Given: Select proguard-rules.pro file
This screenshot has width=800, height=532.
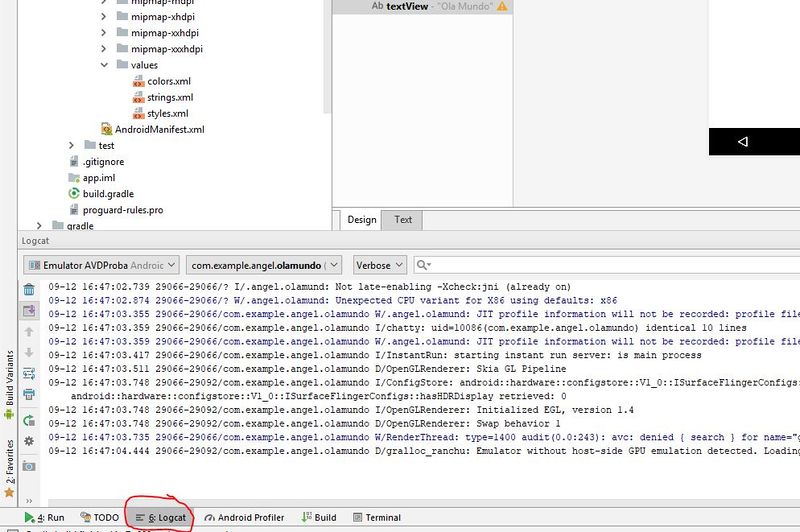Looking at the screenshot, I should point(116,210).
